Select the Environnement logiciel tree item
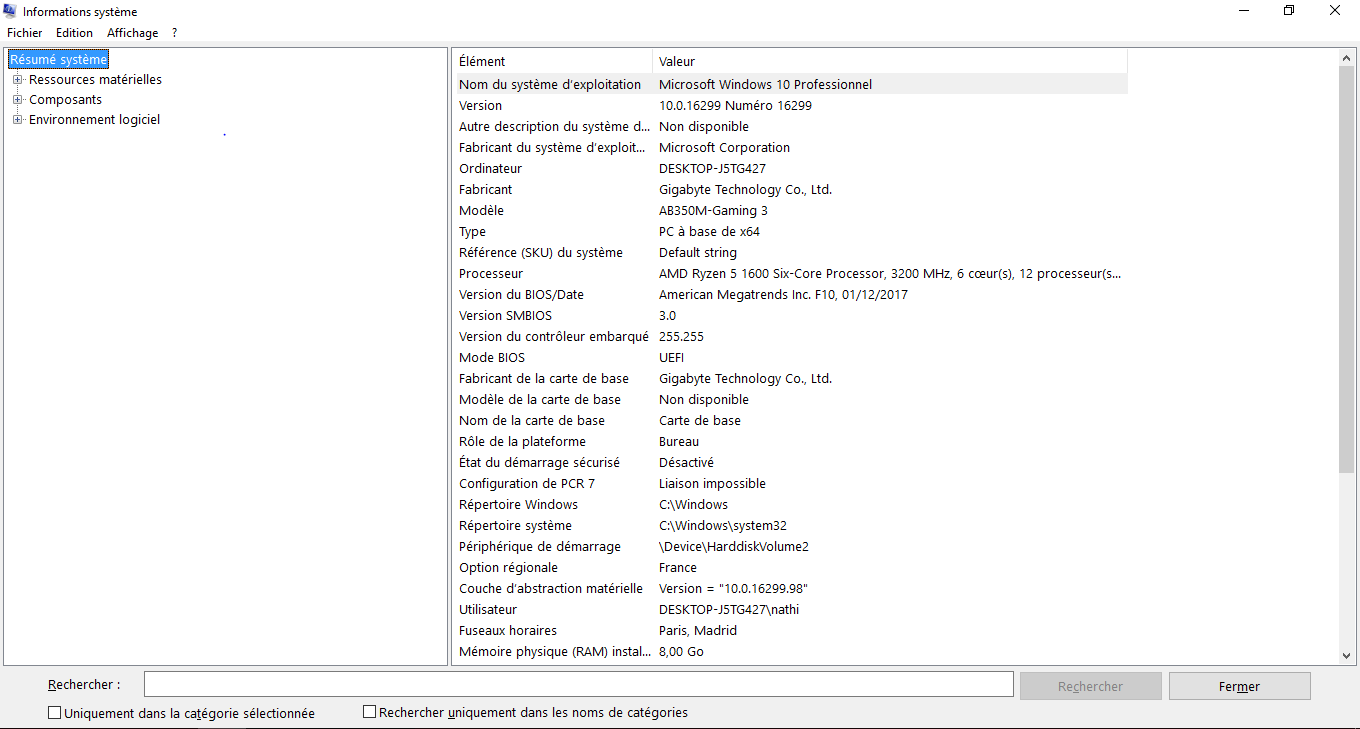Screen dimensions: 1360x729 click(94, 120)
